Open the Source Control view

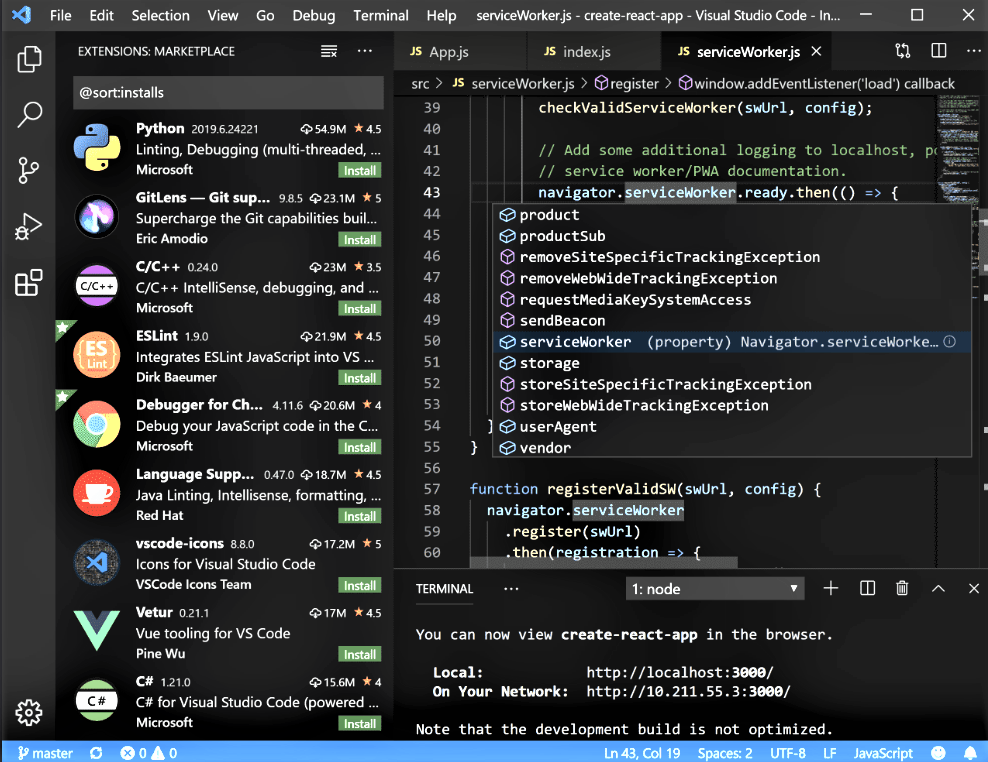(x=29, y=170)
